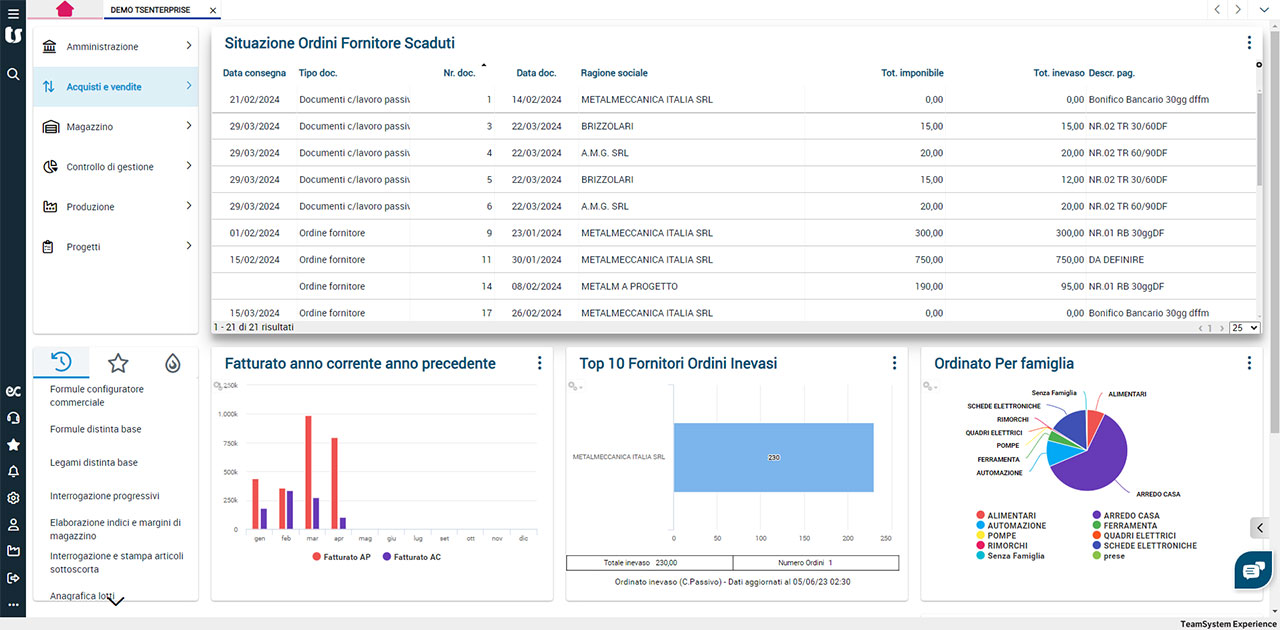Click the gear icon on Ordinato Per famiglia chart
The height and width of the screenshot is (630, 1280).
pyautogui.click(x=929, y=386)
